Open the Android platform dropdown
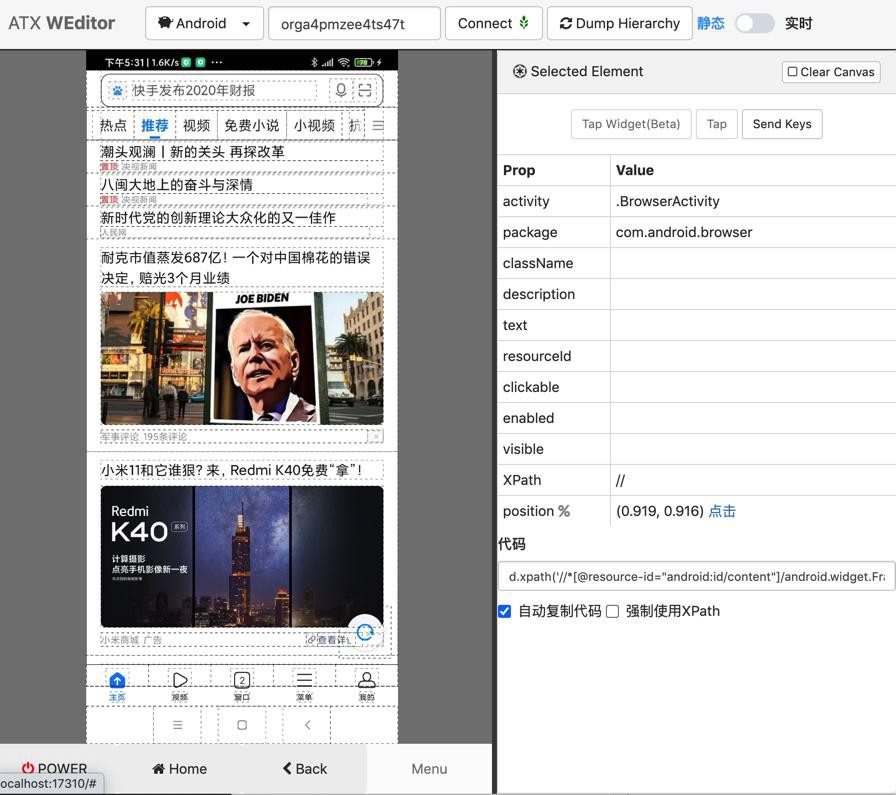The image size is (896, 795). [x=204, y=23]
